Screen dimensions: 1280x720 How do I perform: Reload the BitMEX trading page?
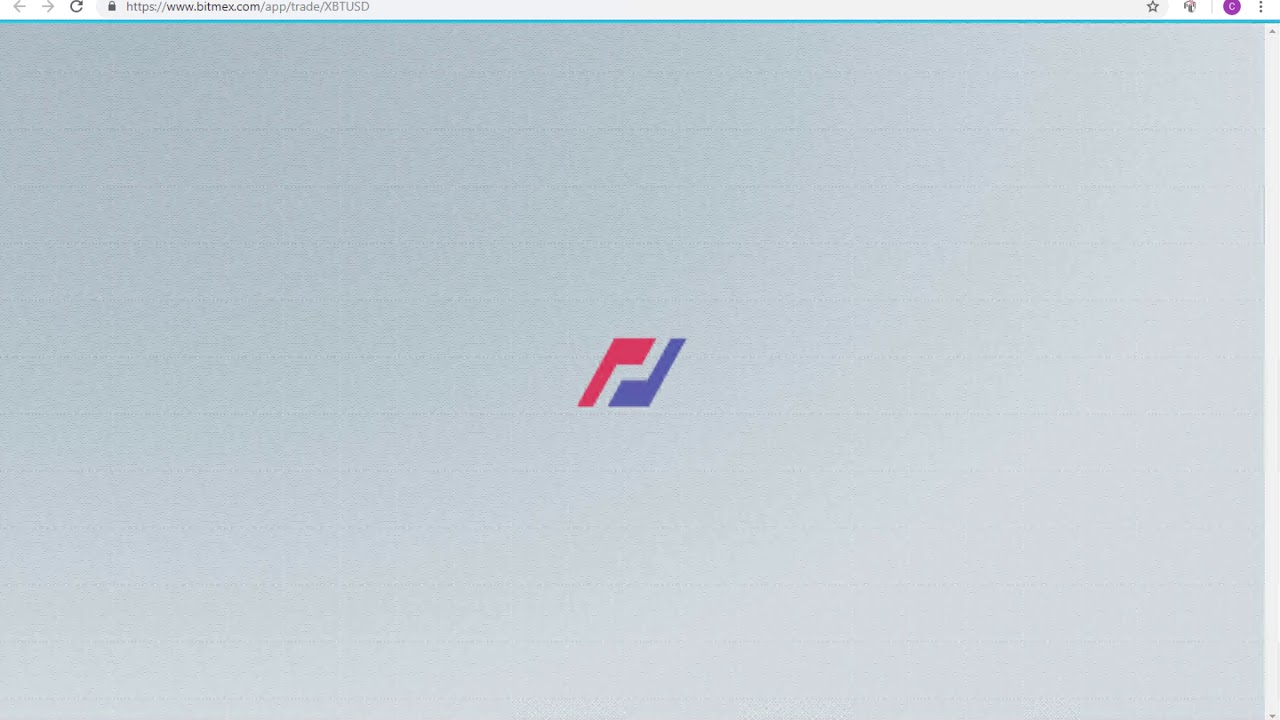[x=76, y=7]
